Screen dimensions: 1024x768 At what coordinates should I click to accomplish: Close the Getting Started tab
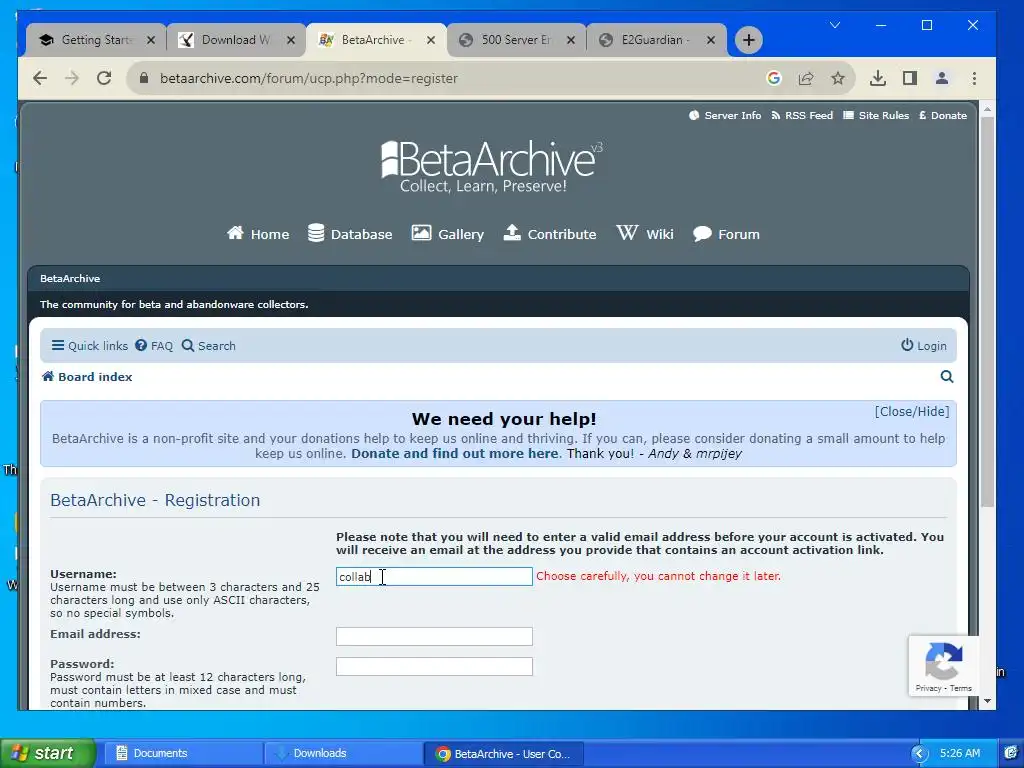coord(151,40)
